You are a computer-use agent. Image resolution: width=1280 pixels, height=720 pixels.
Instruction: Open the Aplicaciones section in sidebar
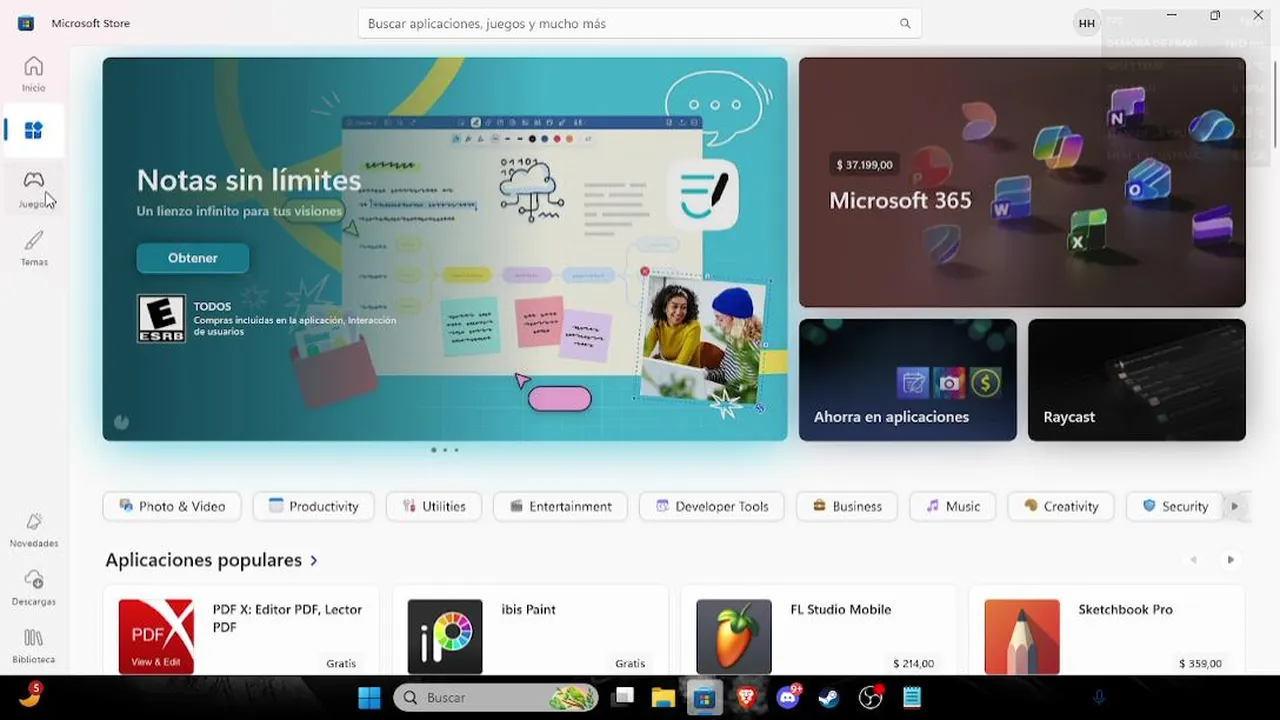coord(34,131)
